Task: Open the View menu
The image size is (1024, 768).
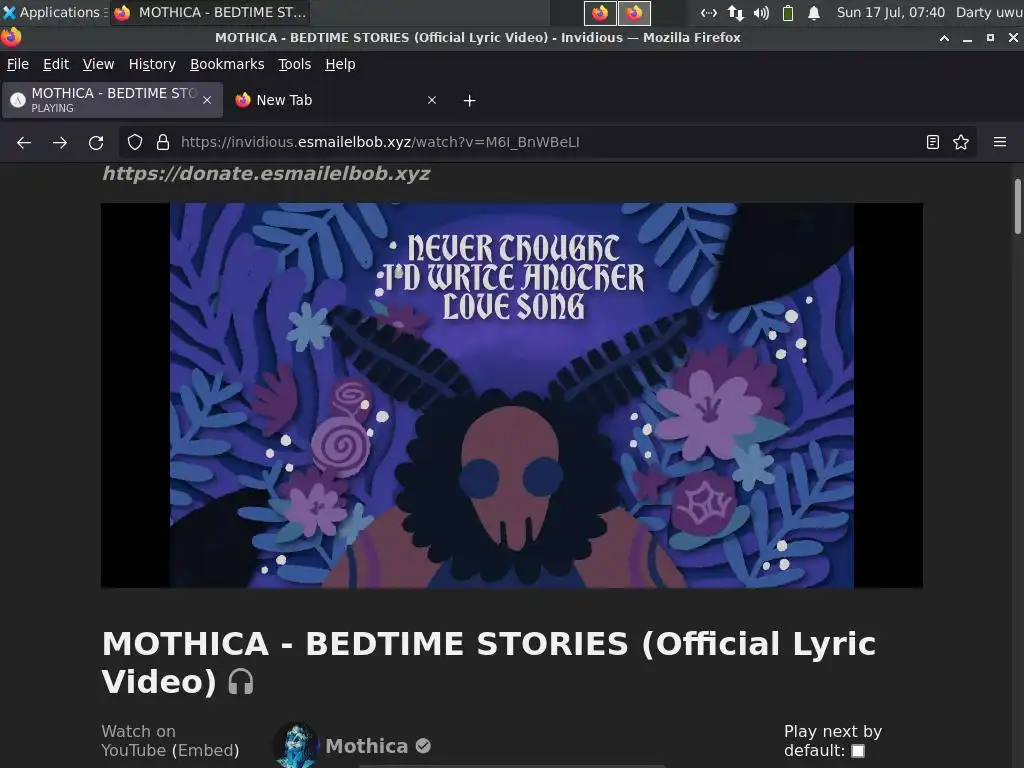Action: tap(99, 64)
